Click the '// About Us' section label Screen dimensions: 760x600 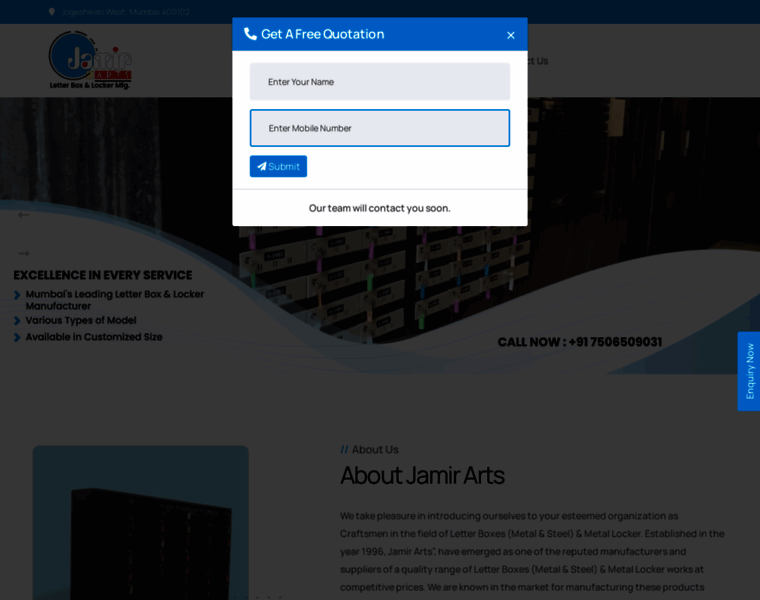point(369,450)
